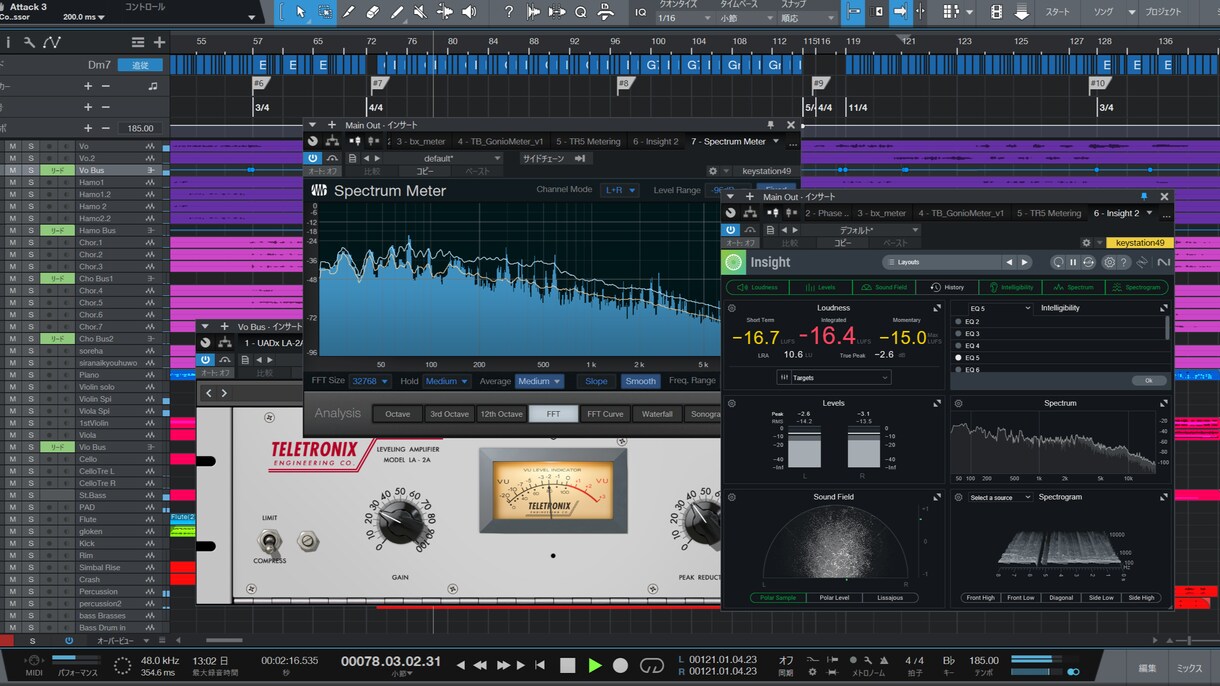This screenshot has width=1220, height=686.
Task: Click the reset meters icon in Insight
Action: [x=1058, y=262]
